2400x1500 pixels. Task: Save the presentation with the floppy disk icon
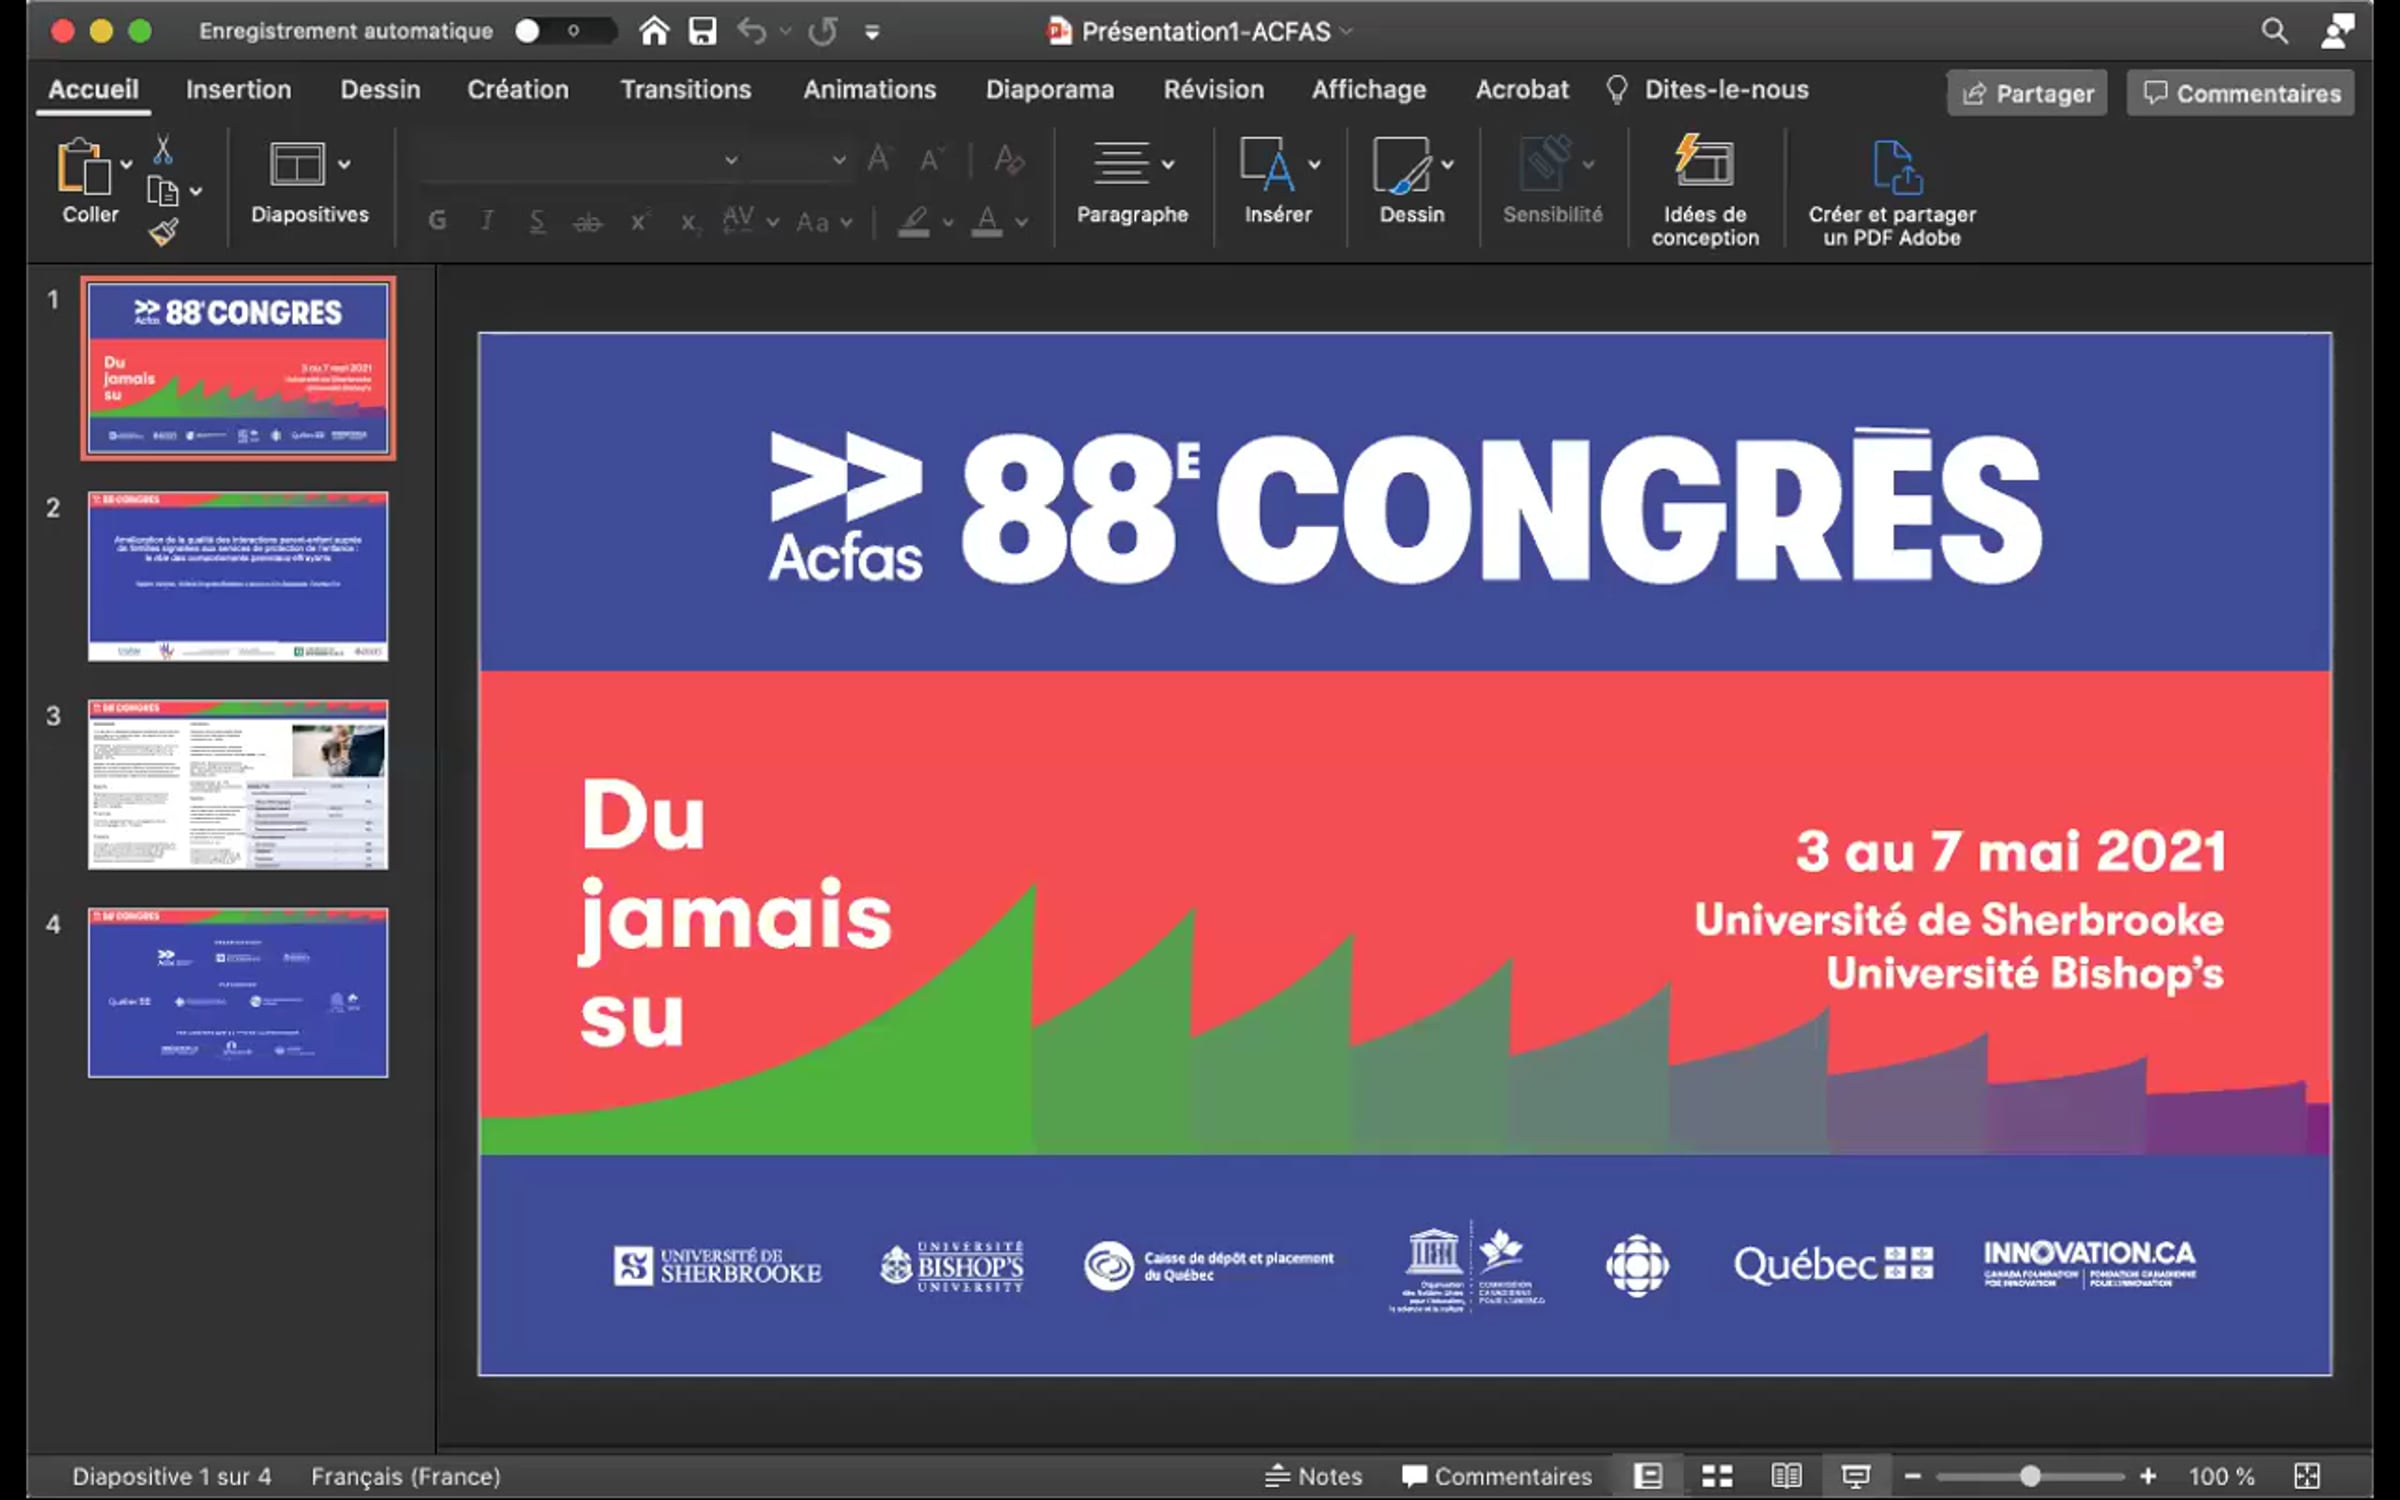(x=702, y=31)
